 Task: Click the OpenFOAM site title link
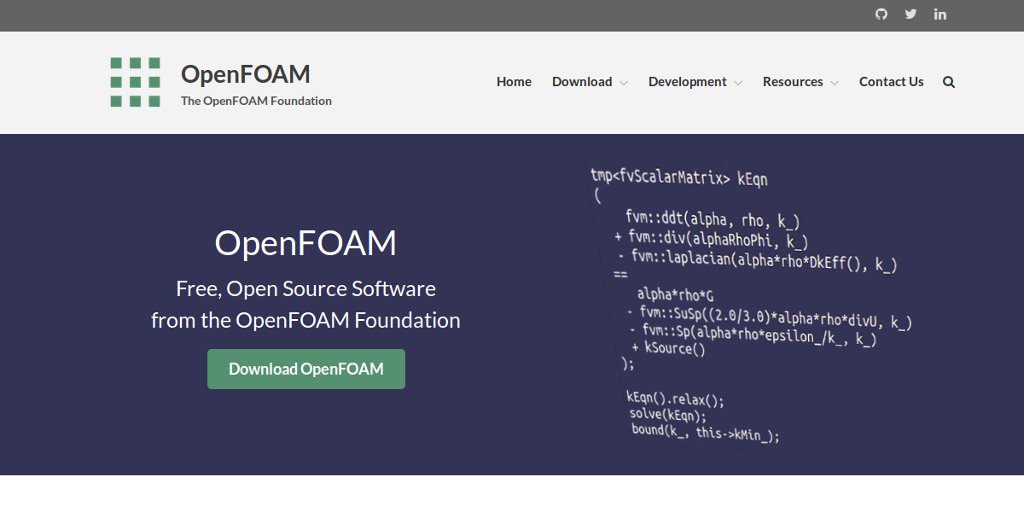pos(246,74)
